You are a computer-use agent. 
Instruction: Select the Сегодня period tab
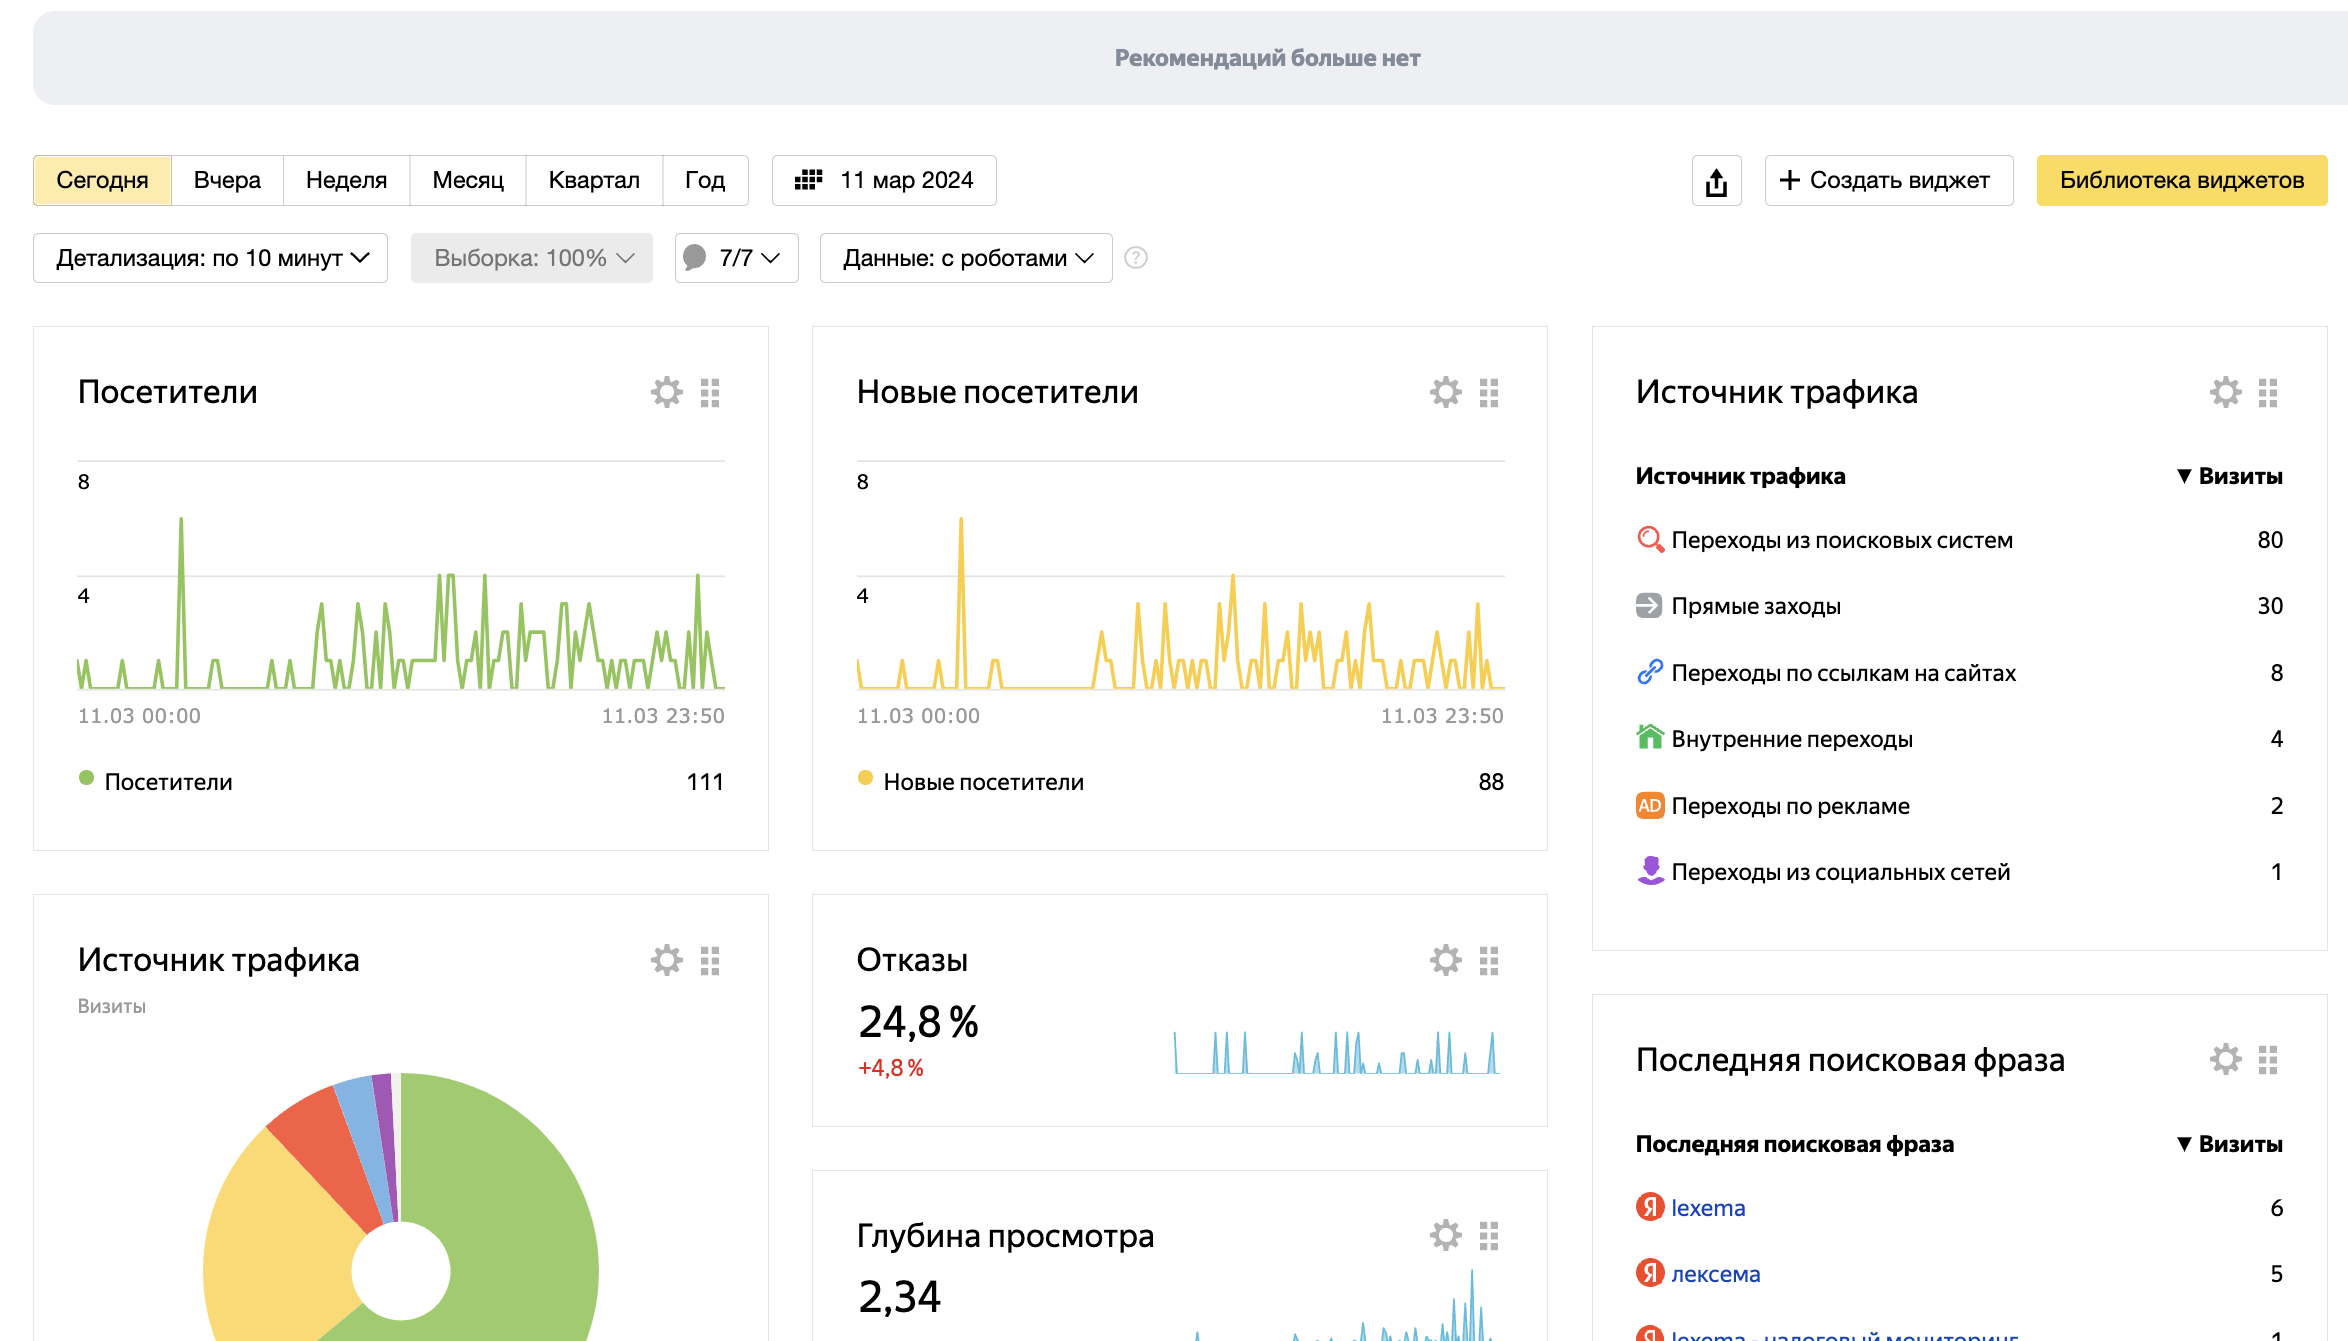click(102, 180)
